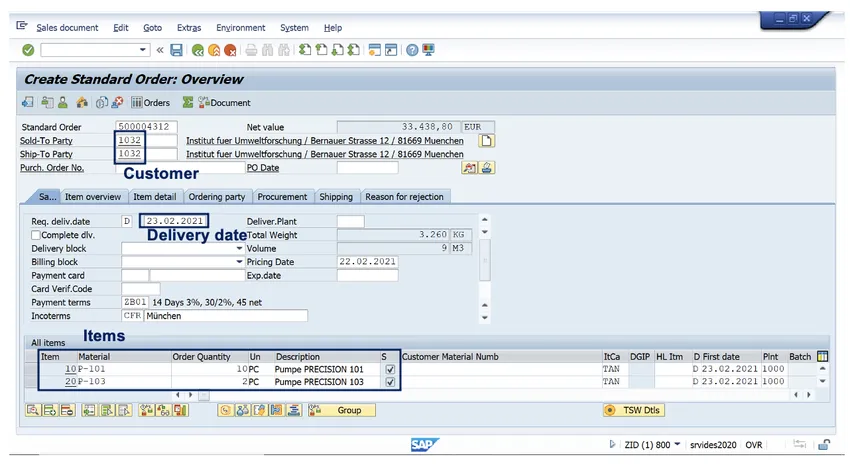Viewport: 850px width, 465px height.
Task: Click the orange Exit icon
Action: (214, 50)
